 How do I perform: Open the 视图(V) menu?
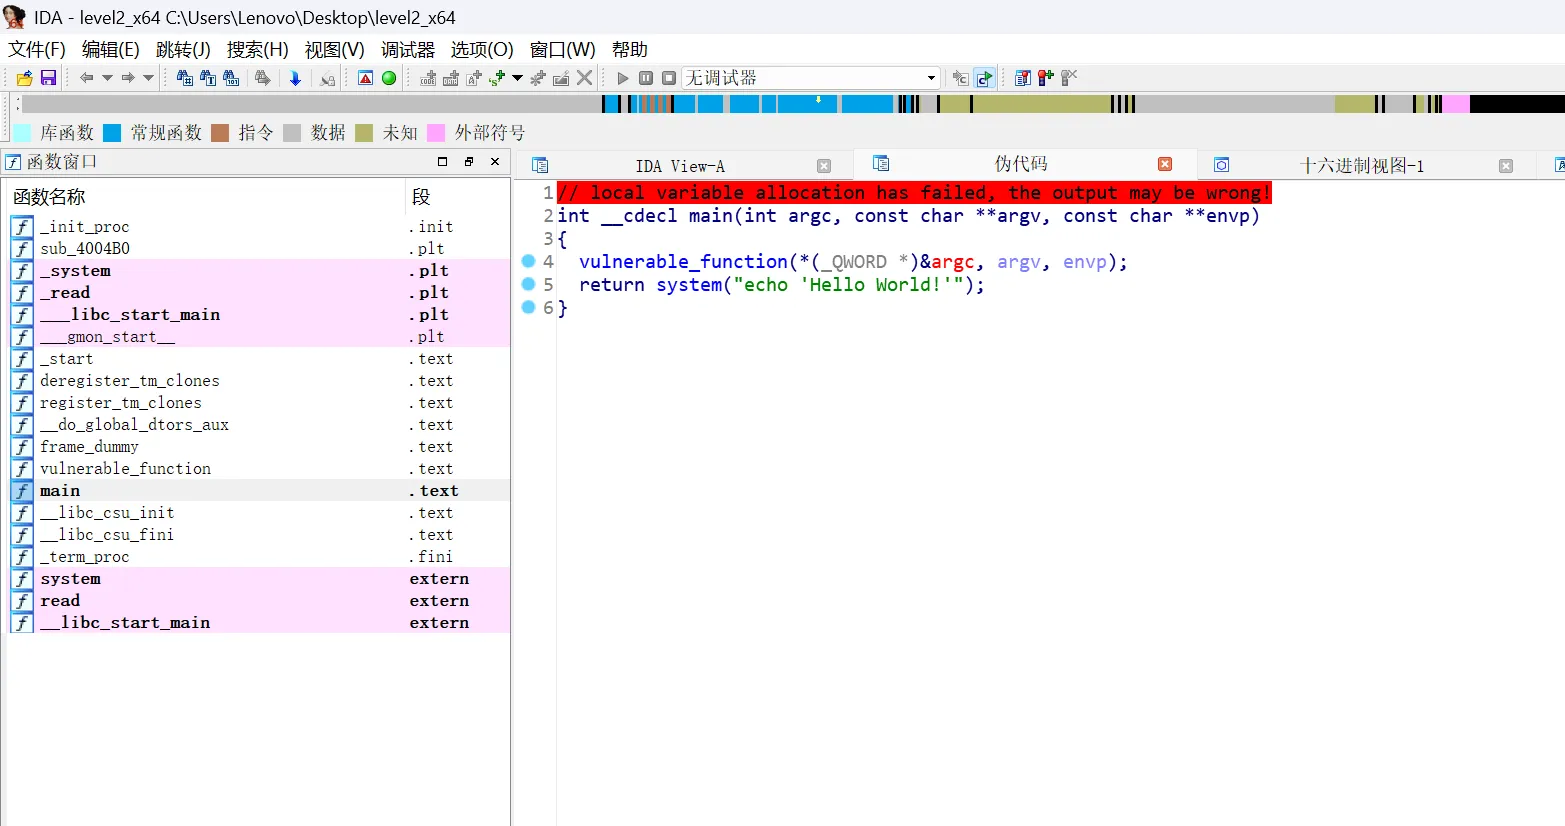334,49
